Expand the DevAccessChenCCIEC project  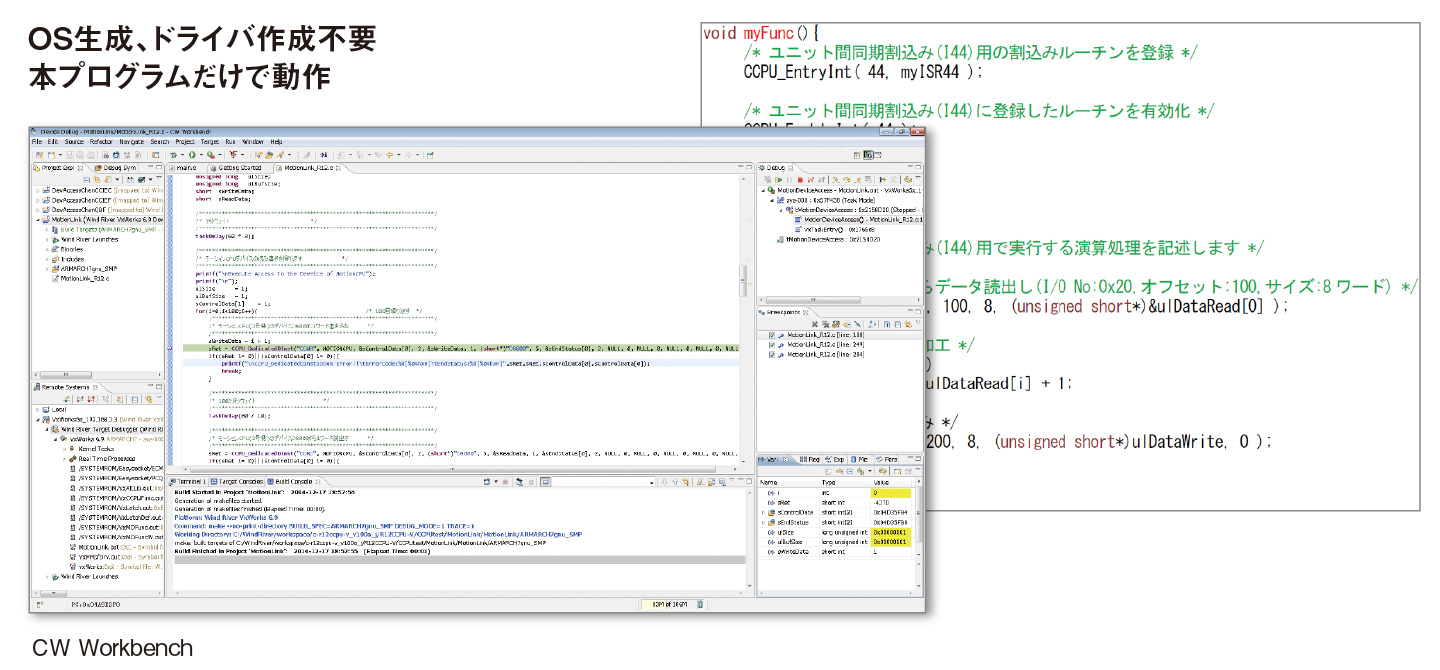[x=38, y=189]
